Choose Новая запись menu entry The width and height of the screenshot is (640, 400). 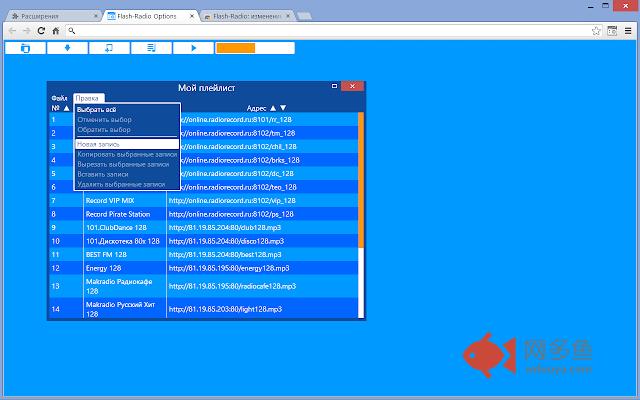pyautogui.click(x=127, y=144)
